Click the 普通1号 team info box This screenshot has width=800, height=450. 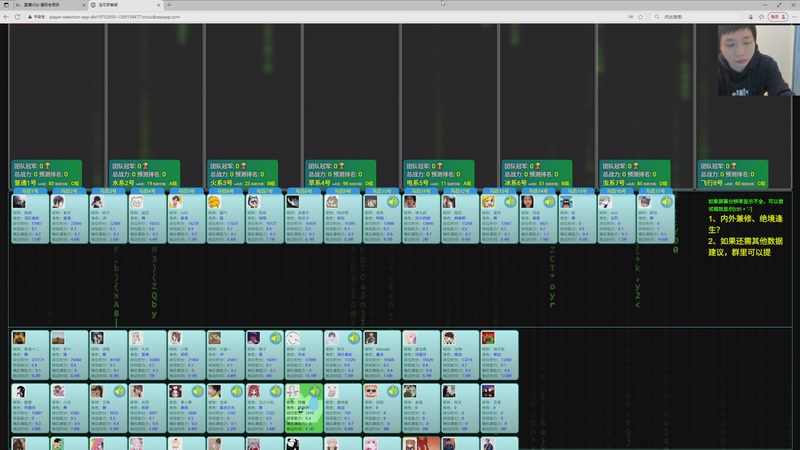point(46,174)
